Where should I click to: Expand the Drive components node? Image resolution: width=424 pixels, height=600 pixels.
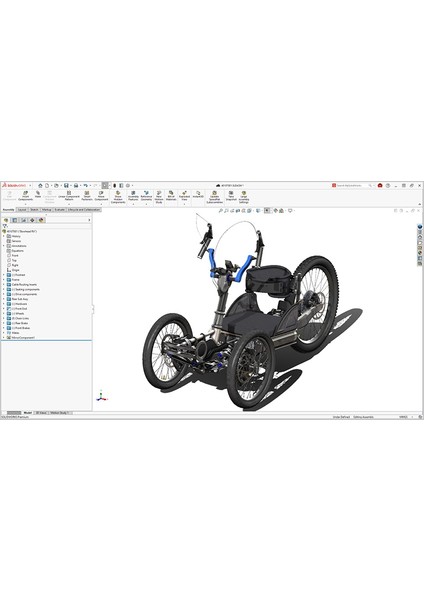pyautogui.click(x=4, y=294)
